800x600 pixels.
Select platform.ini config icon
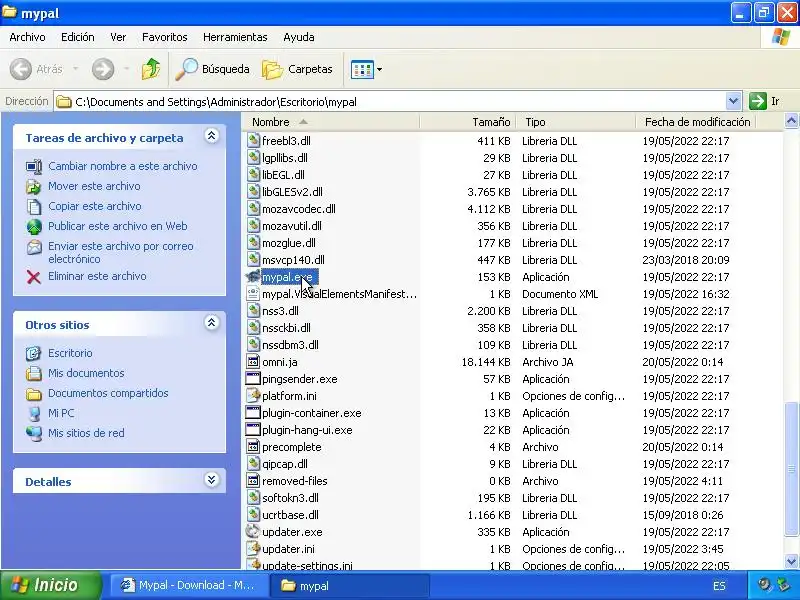[253, 396]
